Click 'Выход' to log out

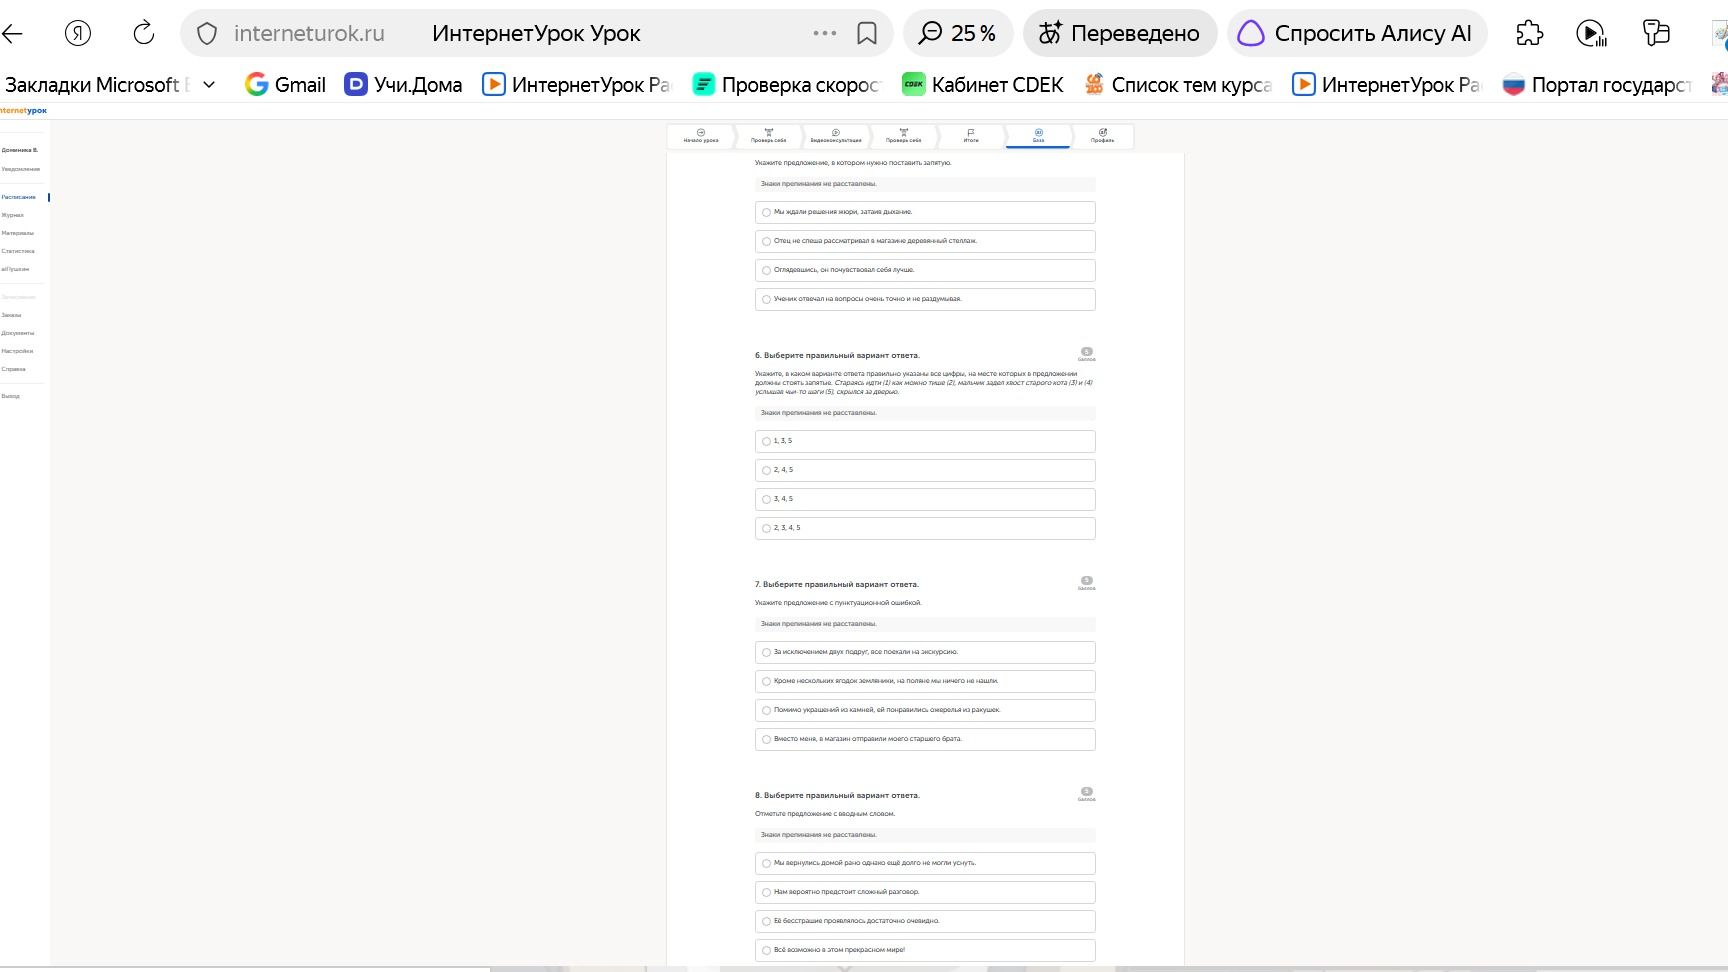(x=11, y=396)
